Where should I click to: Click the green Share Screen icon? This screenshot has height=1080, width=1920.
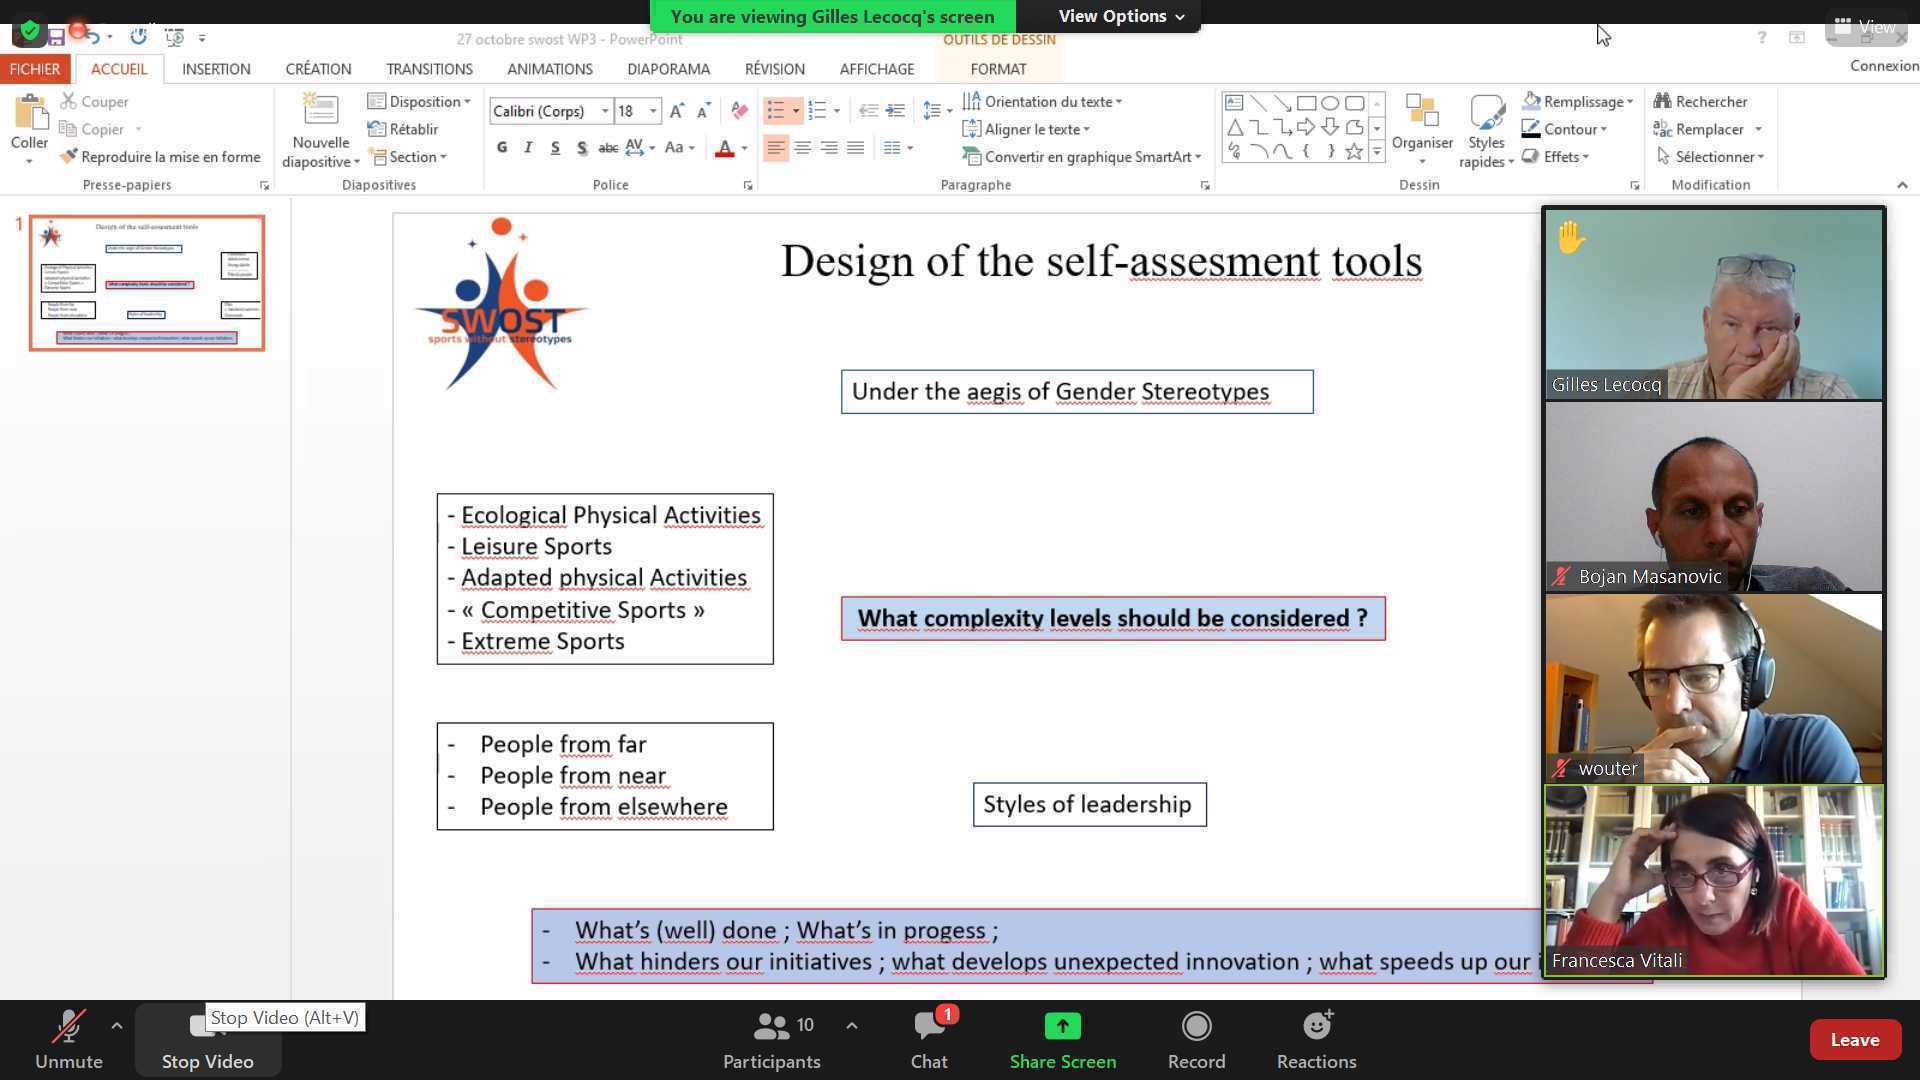pos(1062,1026)
